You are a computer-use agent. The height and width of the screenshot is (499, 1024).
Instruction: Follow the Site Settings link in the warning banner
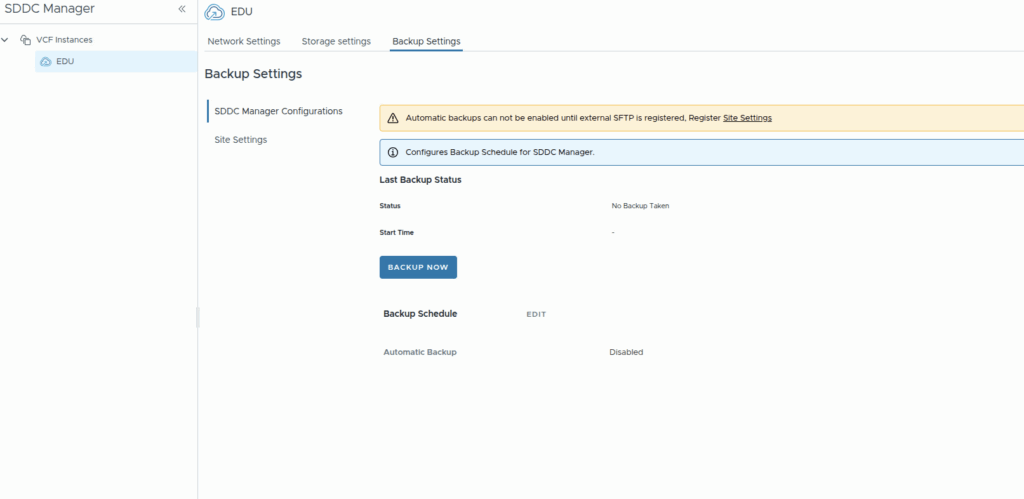[x=747, y=118]
